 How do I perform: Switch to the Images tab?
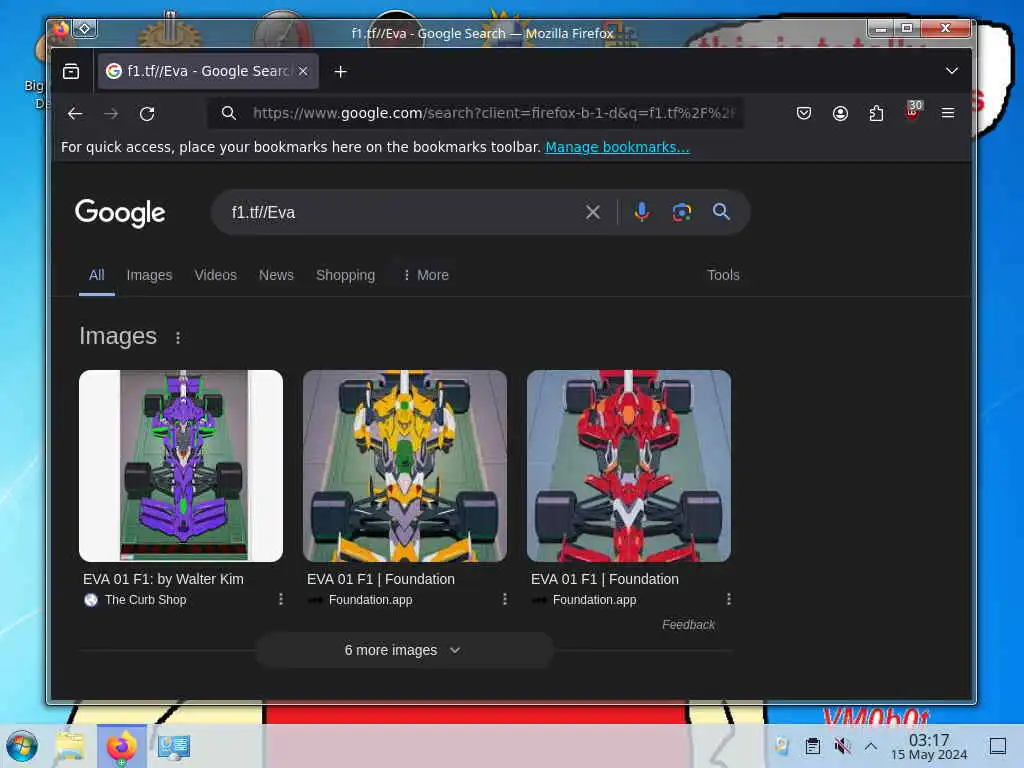click(150, 276)
